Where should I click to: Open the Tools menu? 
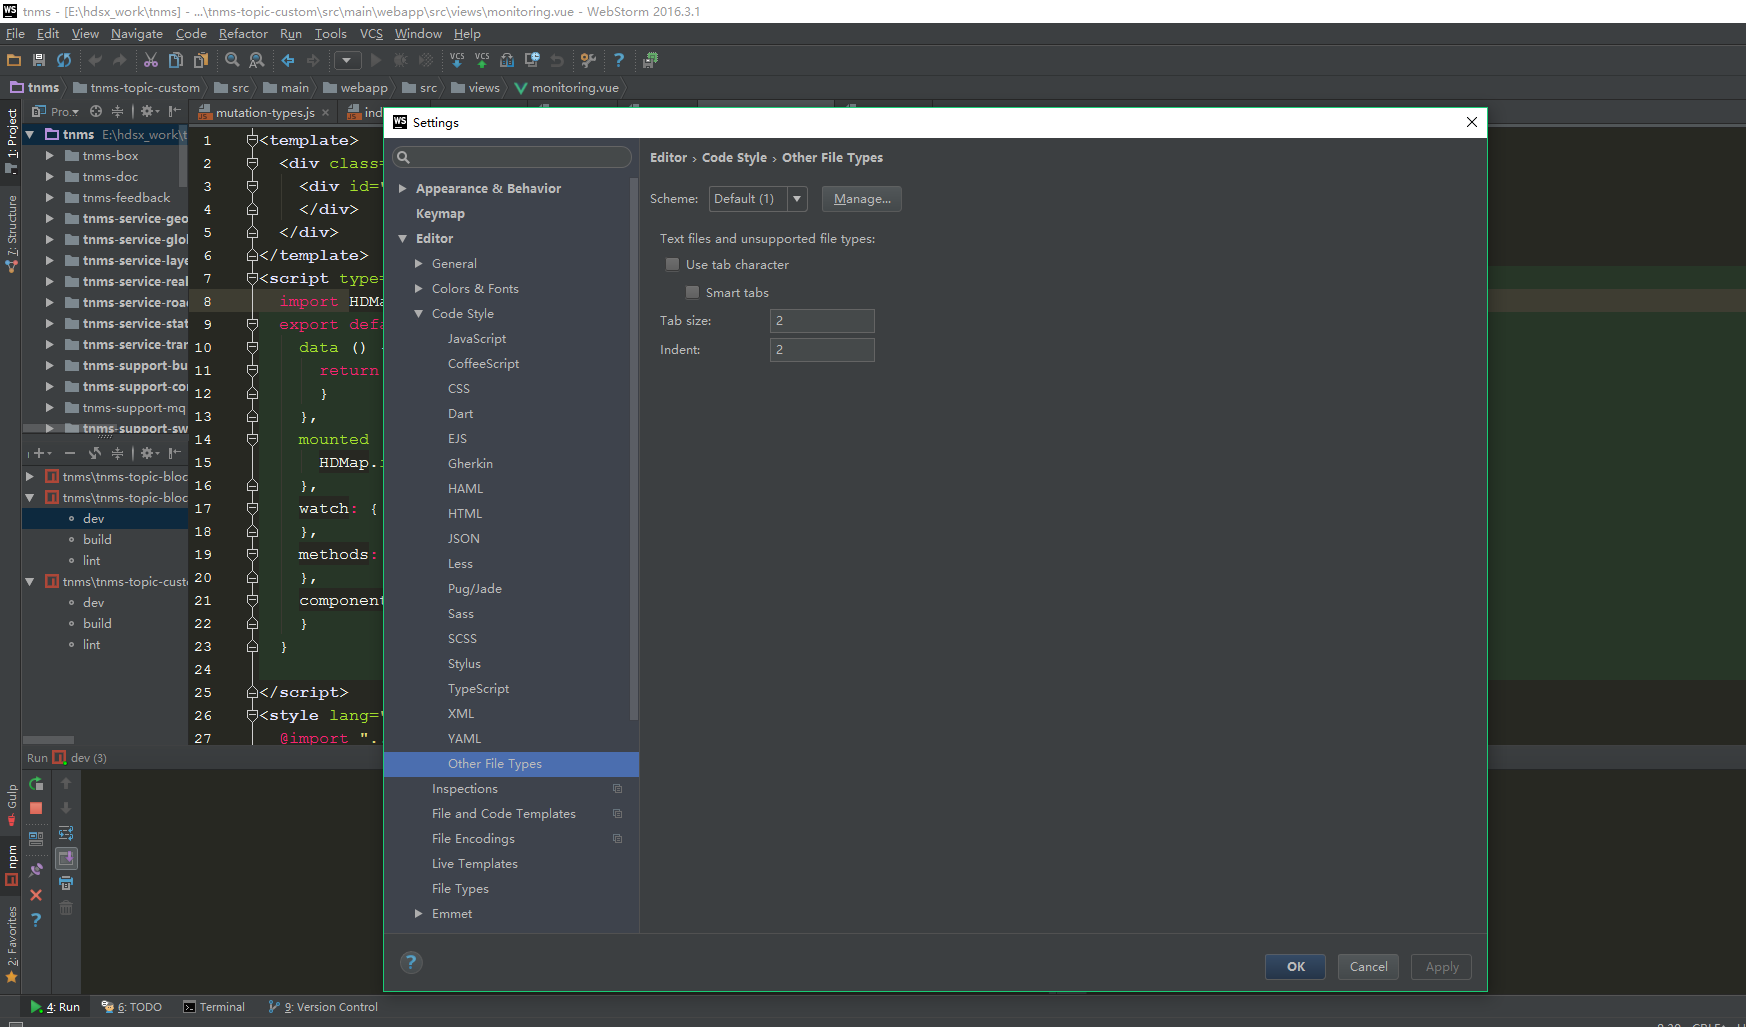click(x=330, y=33)
